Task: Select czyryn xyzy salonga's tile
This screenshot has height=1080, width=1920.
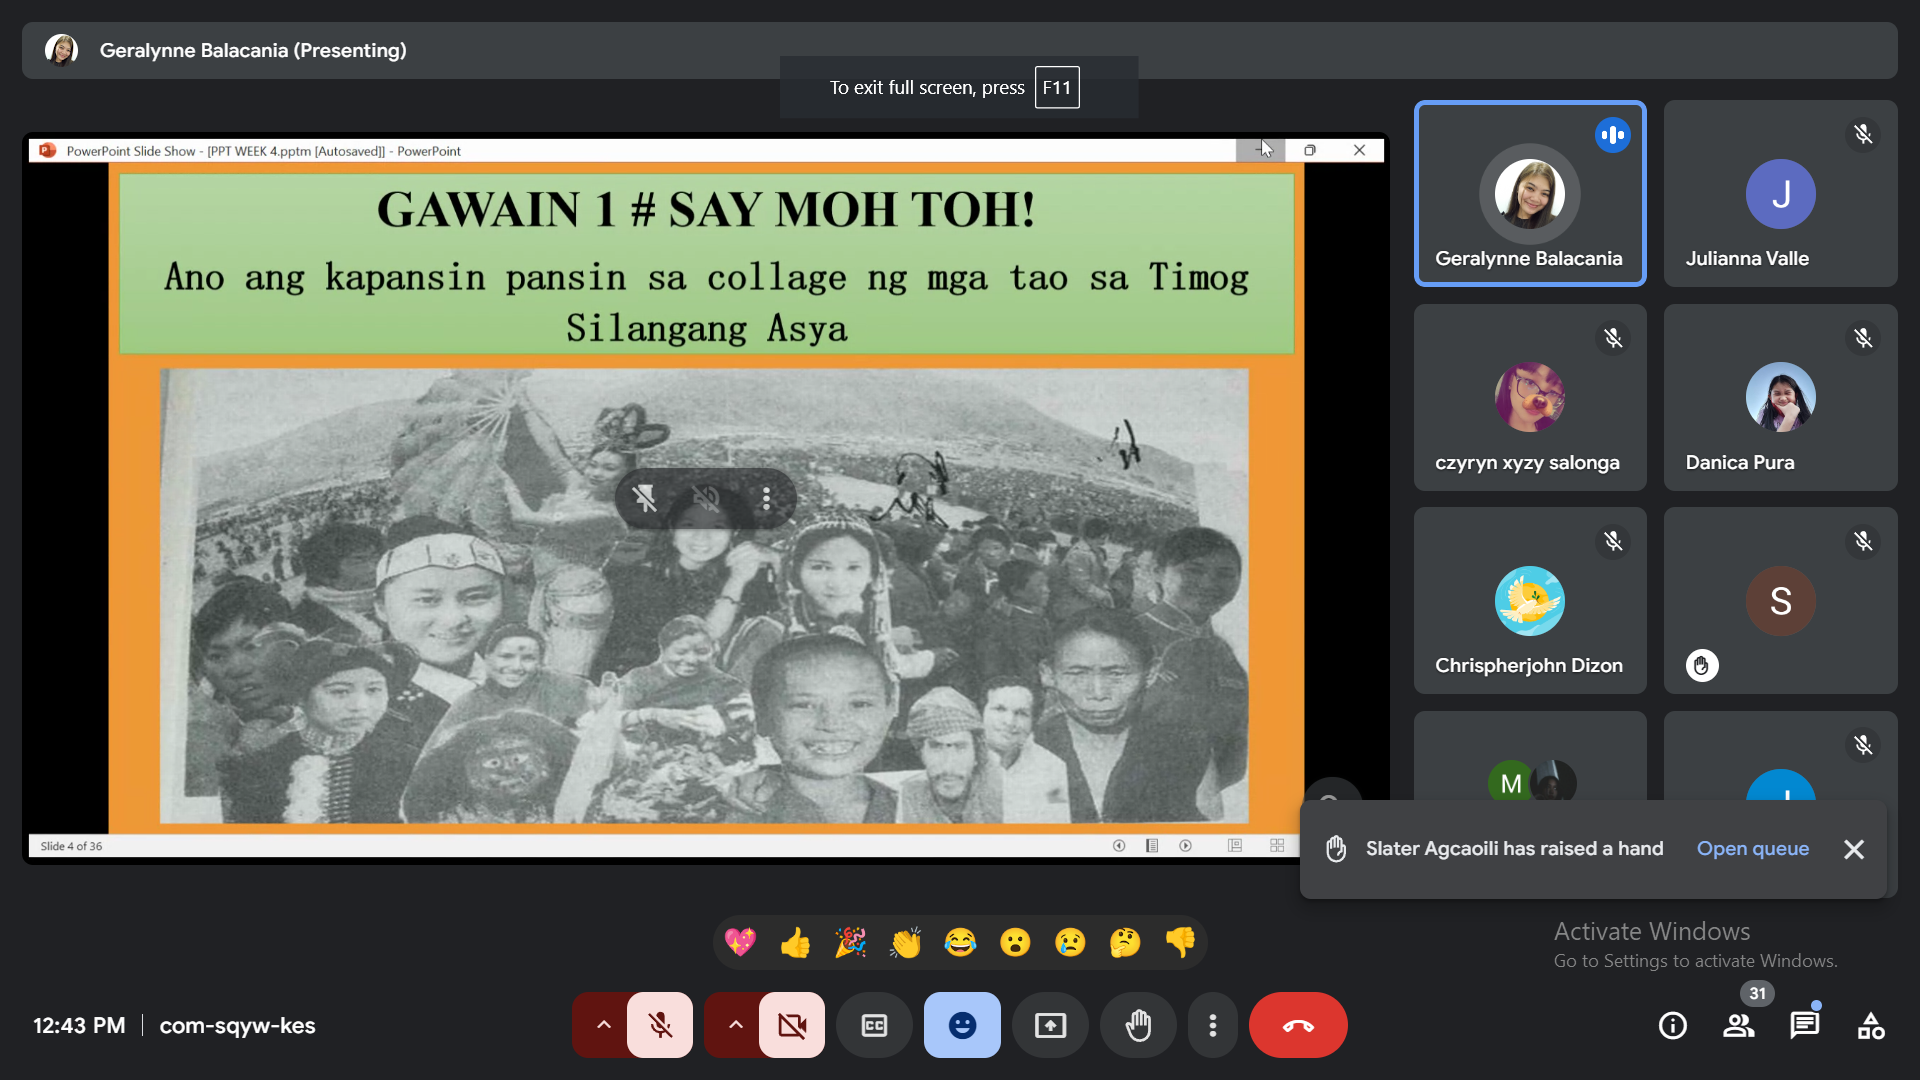Action: (x=1529, y=397)
